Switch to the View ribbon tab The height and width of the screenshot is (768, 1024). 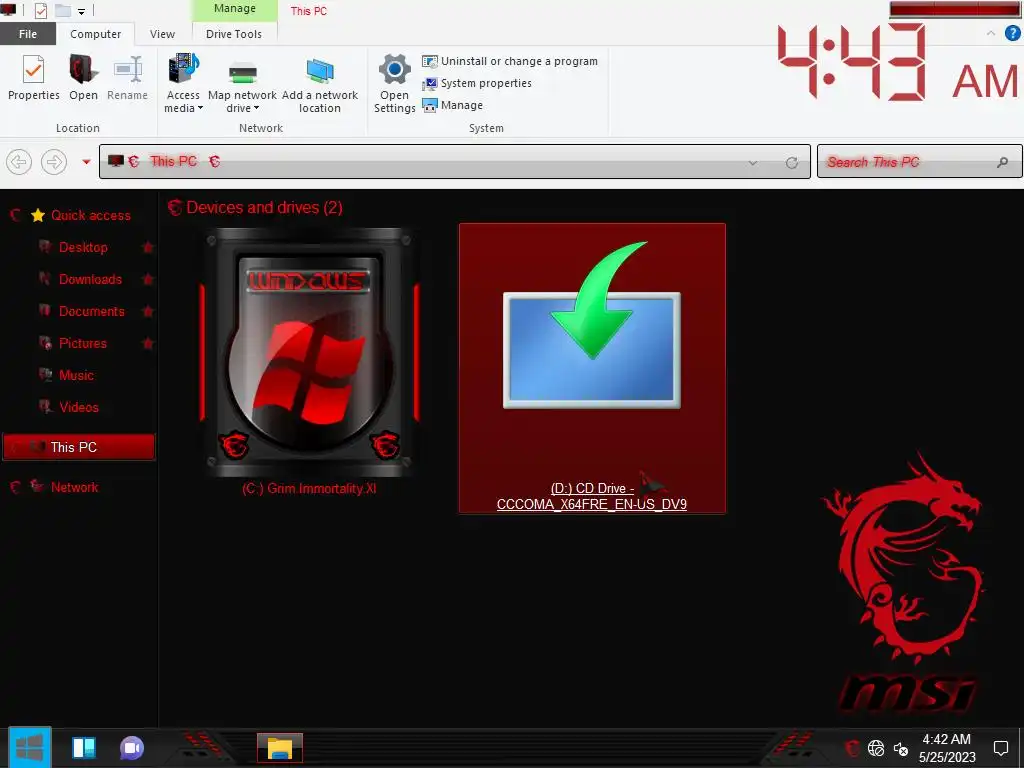162,34
